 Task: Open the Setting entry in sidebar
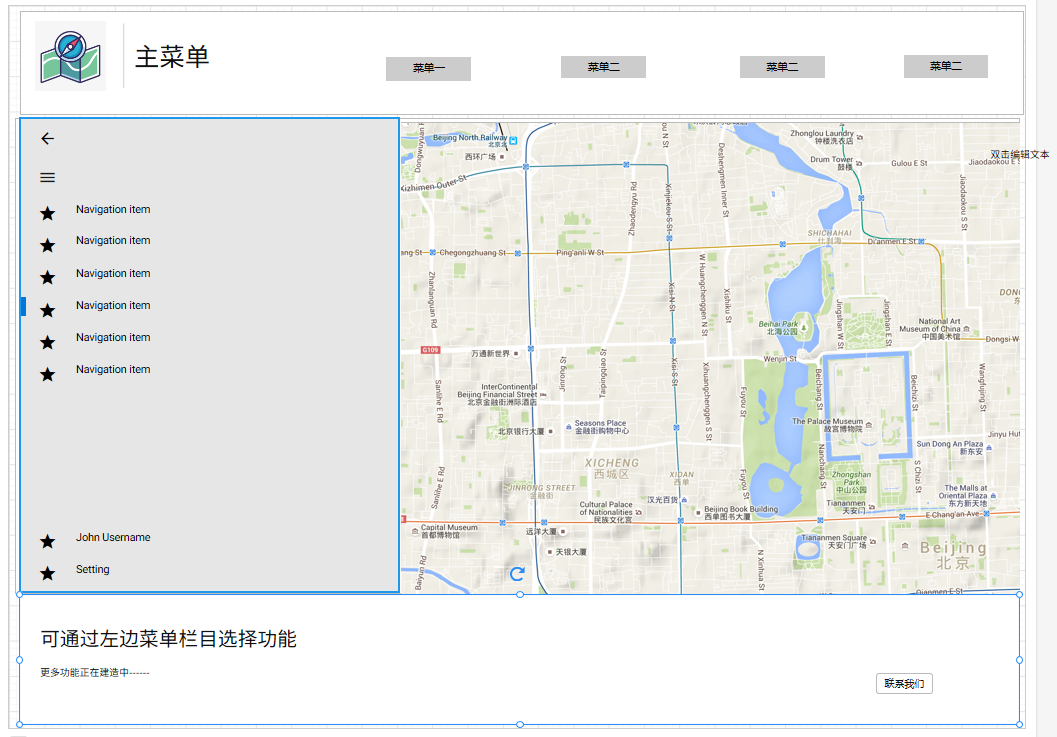click(x=92, y=569)
